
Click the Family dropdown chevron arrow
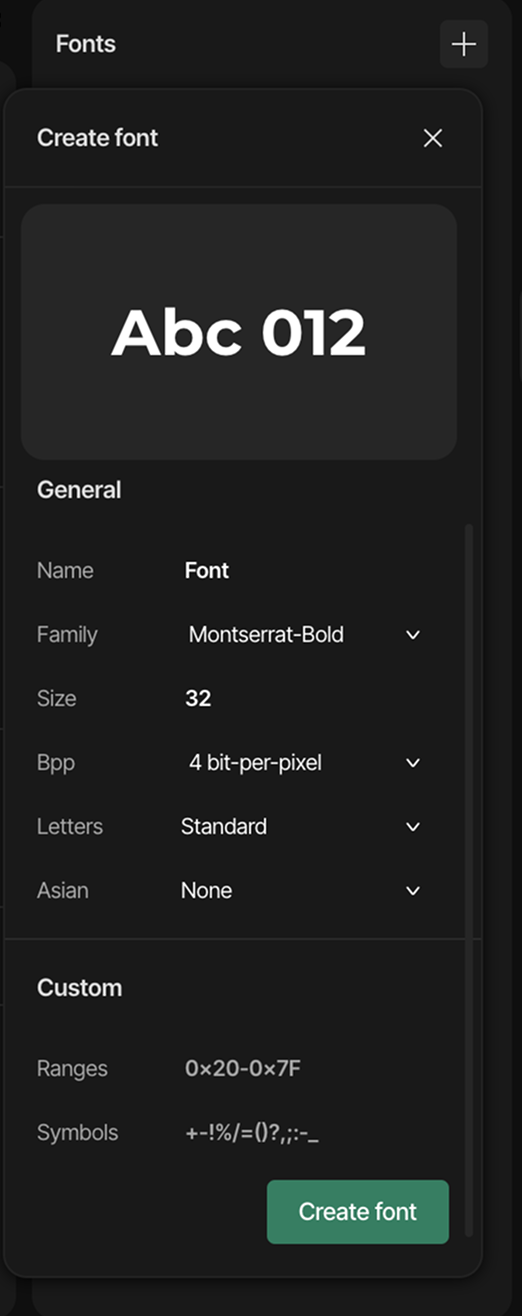pyautogui.click(x=413, y=635)
